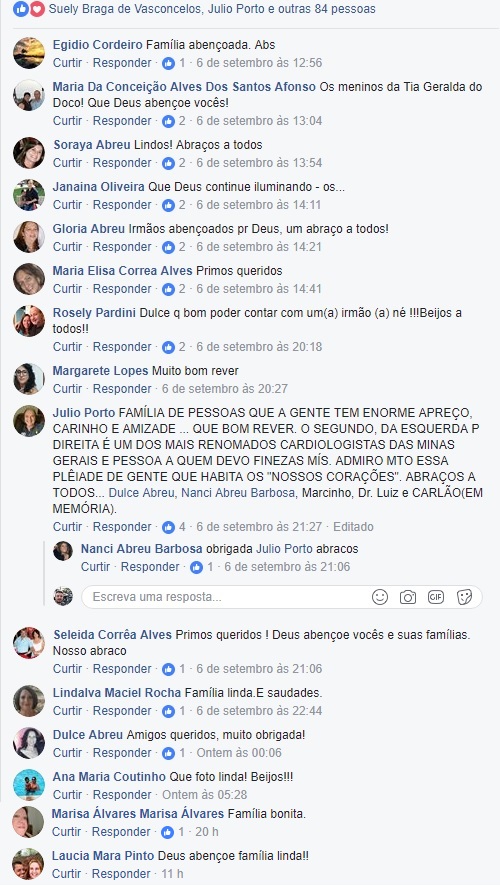Screen dimensions: 500x887
Task: Click the heart reaction icon at top
Action: point(37,9)
